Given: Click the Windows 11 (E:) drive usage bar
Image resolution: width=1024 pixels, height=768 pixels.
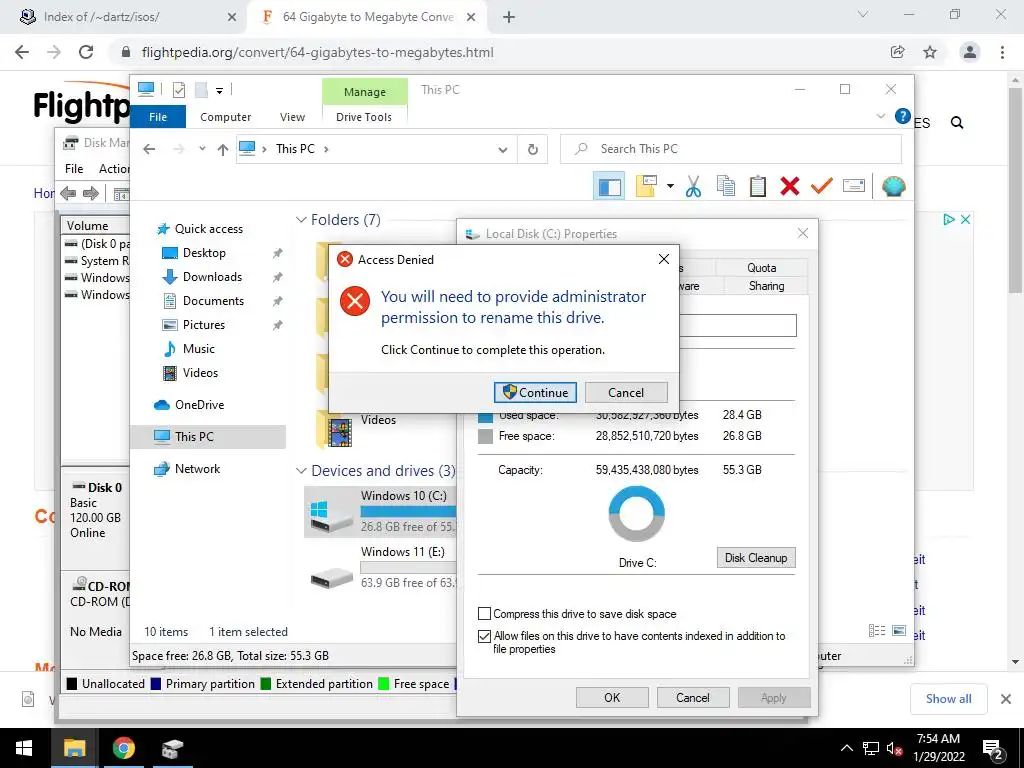Looking at the screenshot, I should pos(408,568).
